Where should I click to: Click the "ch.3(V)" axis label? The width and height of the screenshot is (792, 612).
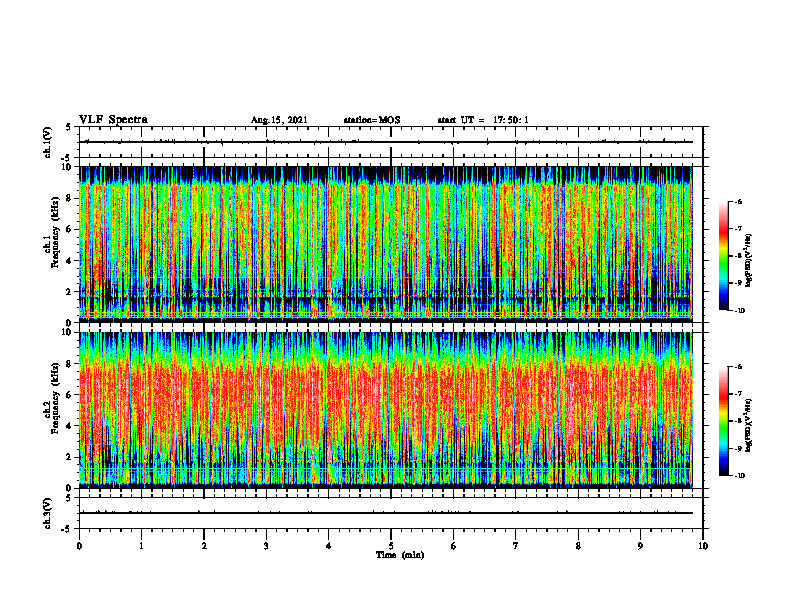[x=47, y=513]
